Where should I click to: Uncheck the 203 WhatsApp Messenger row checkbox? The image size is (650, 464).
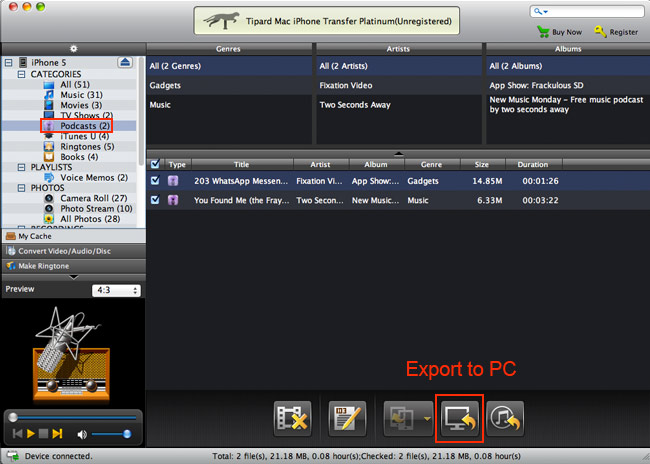pos(155,180)
